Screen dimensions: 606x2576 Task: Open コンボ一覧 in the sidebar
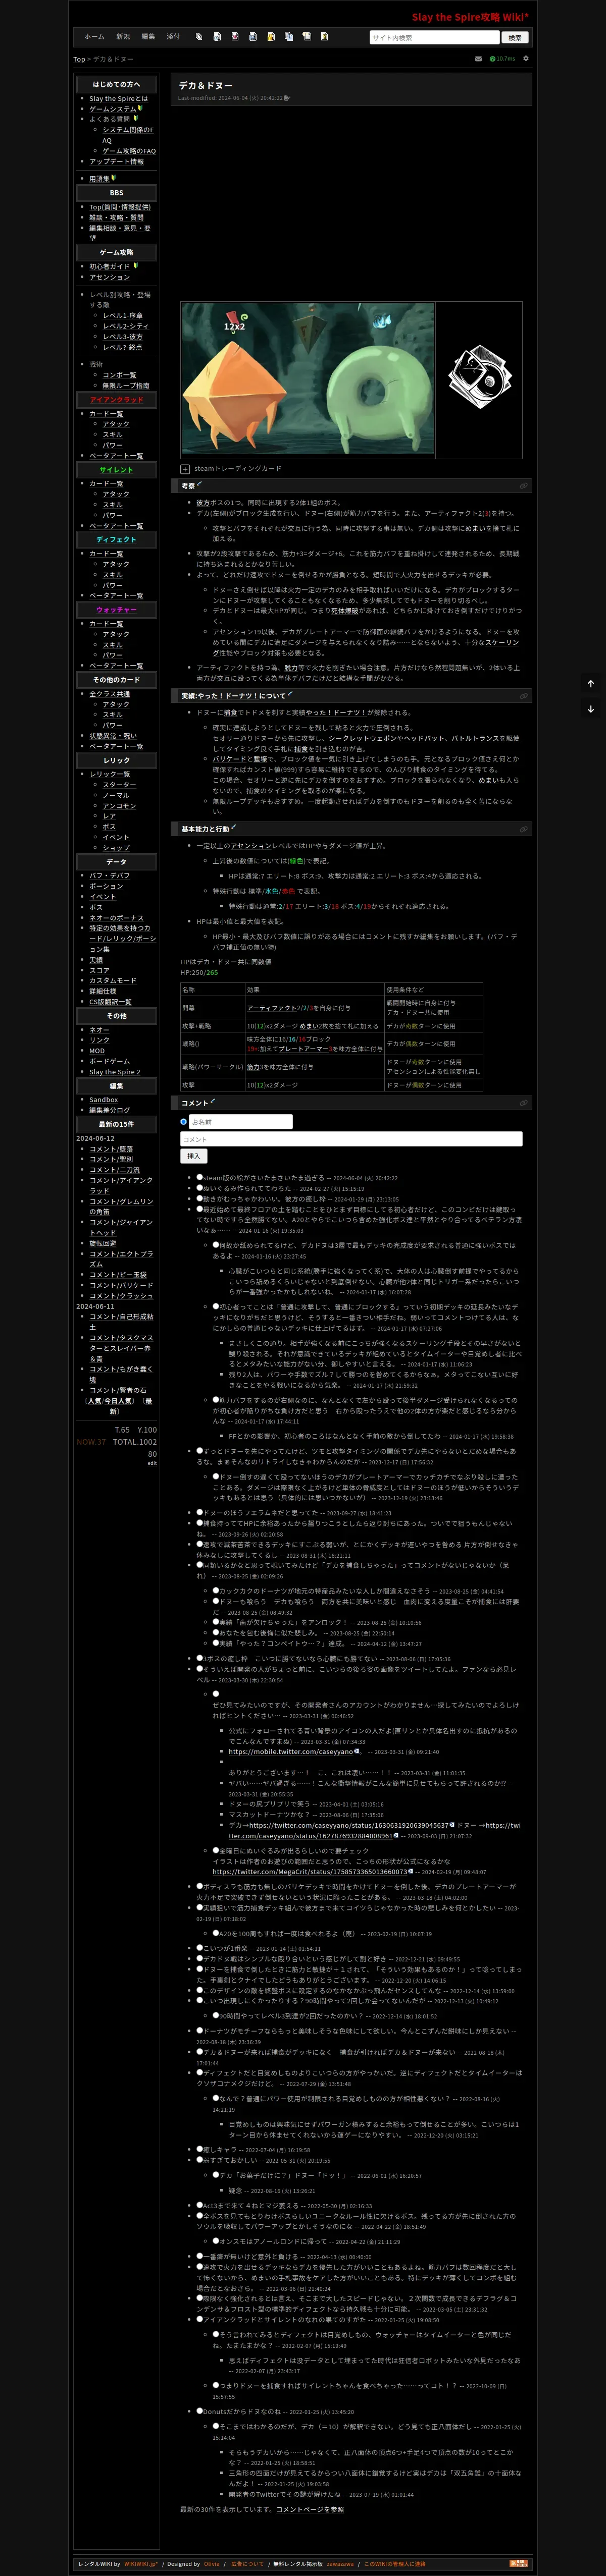point(119,375)
